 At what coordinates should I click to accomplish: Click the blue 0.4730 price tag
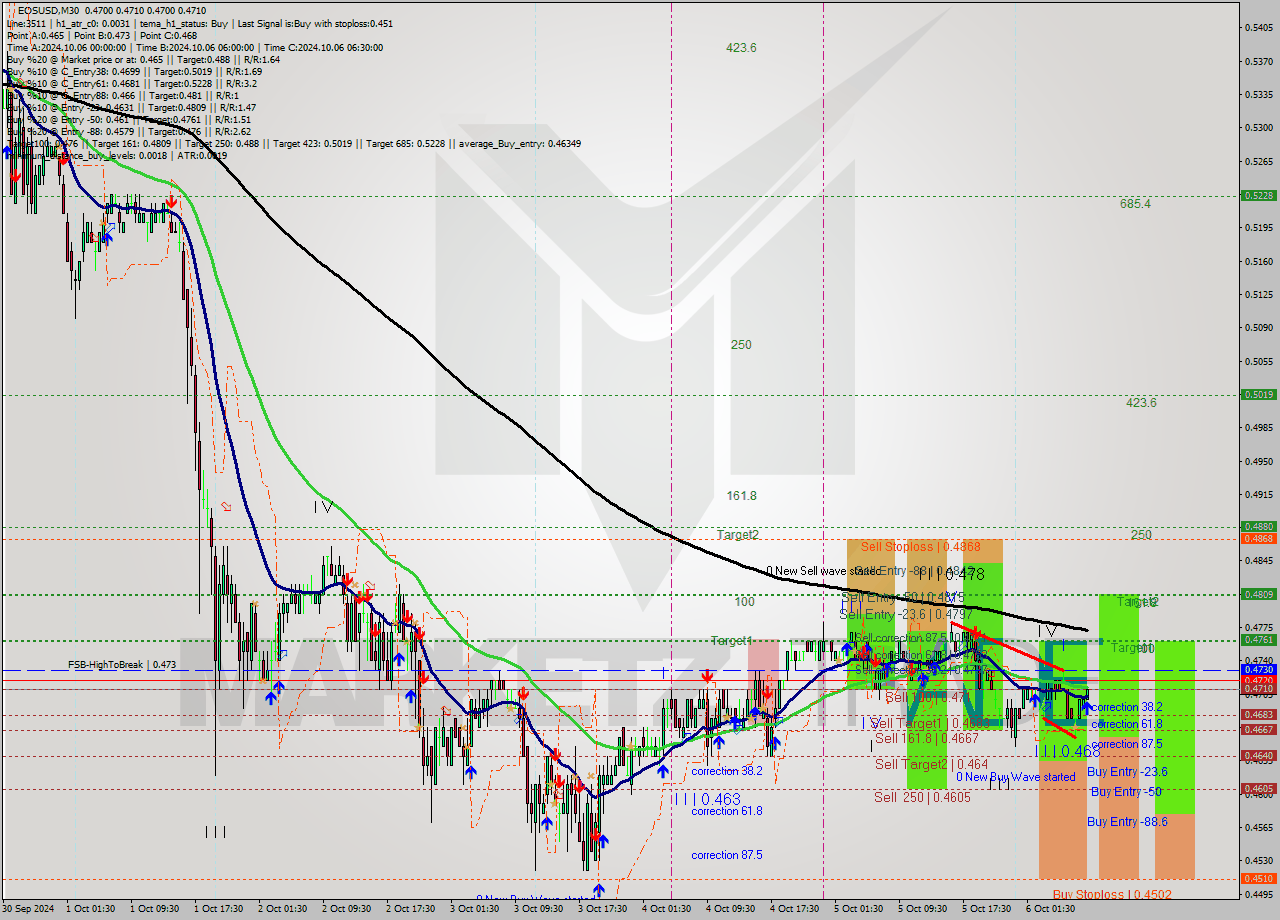1257,669
